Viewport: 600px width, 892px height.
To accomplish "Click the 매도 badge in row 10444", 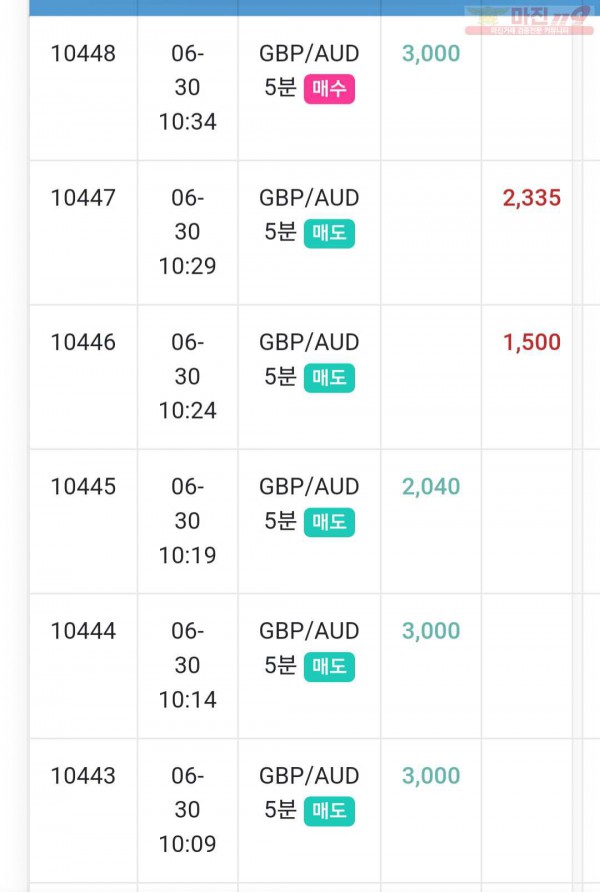I will point(329,667).
